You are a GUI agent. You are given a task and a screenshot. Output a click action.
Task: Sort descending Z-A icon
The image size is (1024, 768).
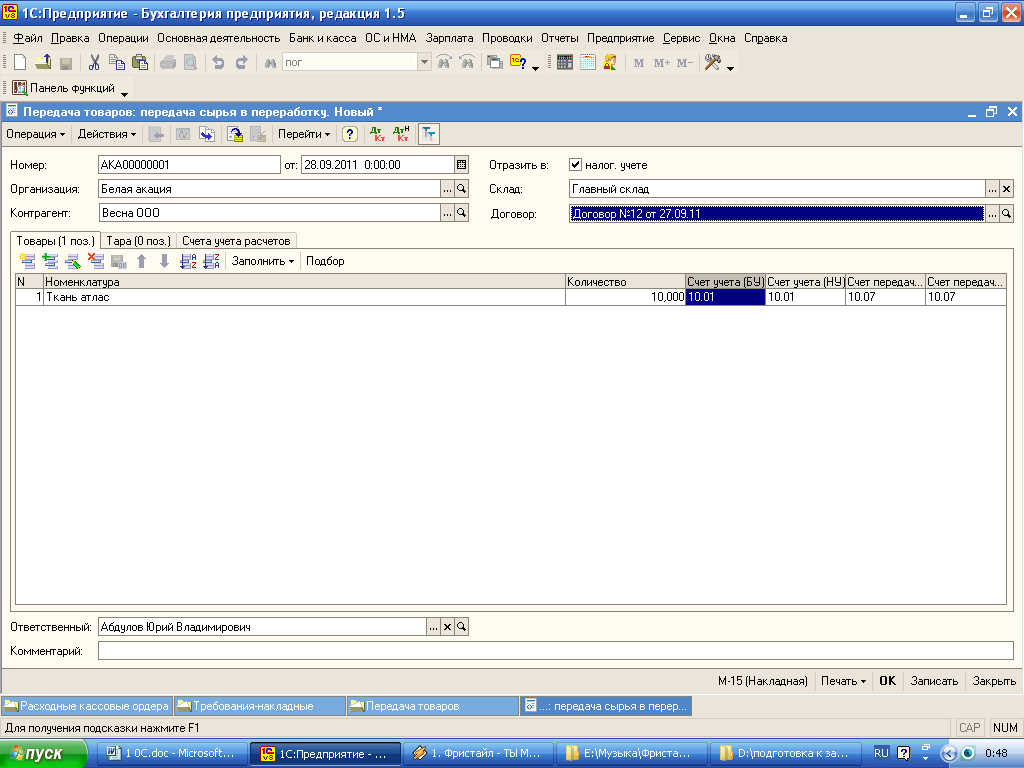pyautogui.click(x=211, y=261)
